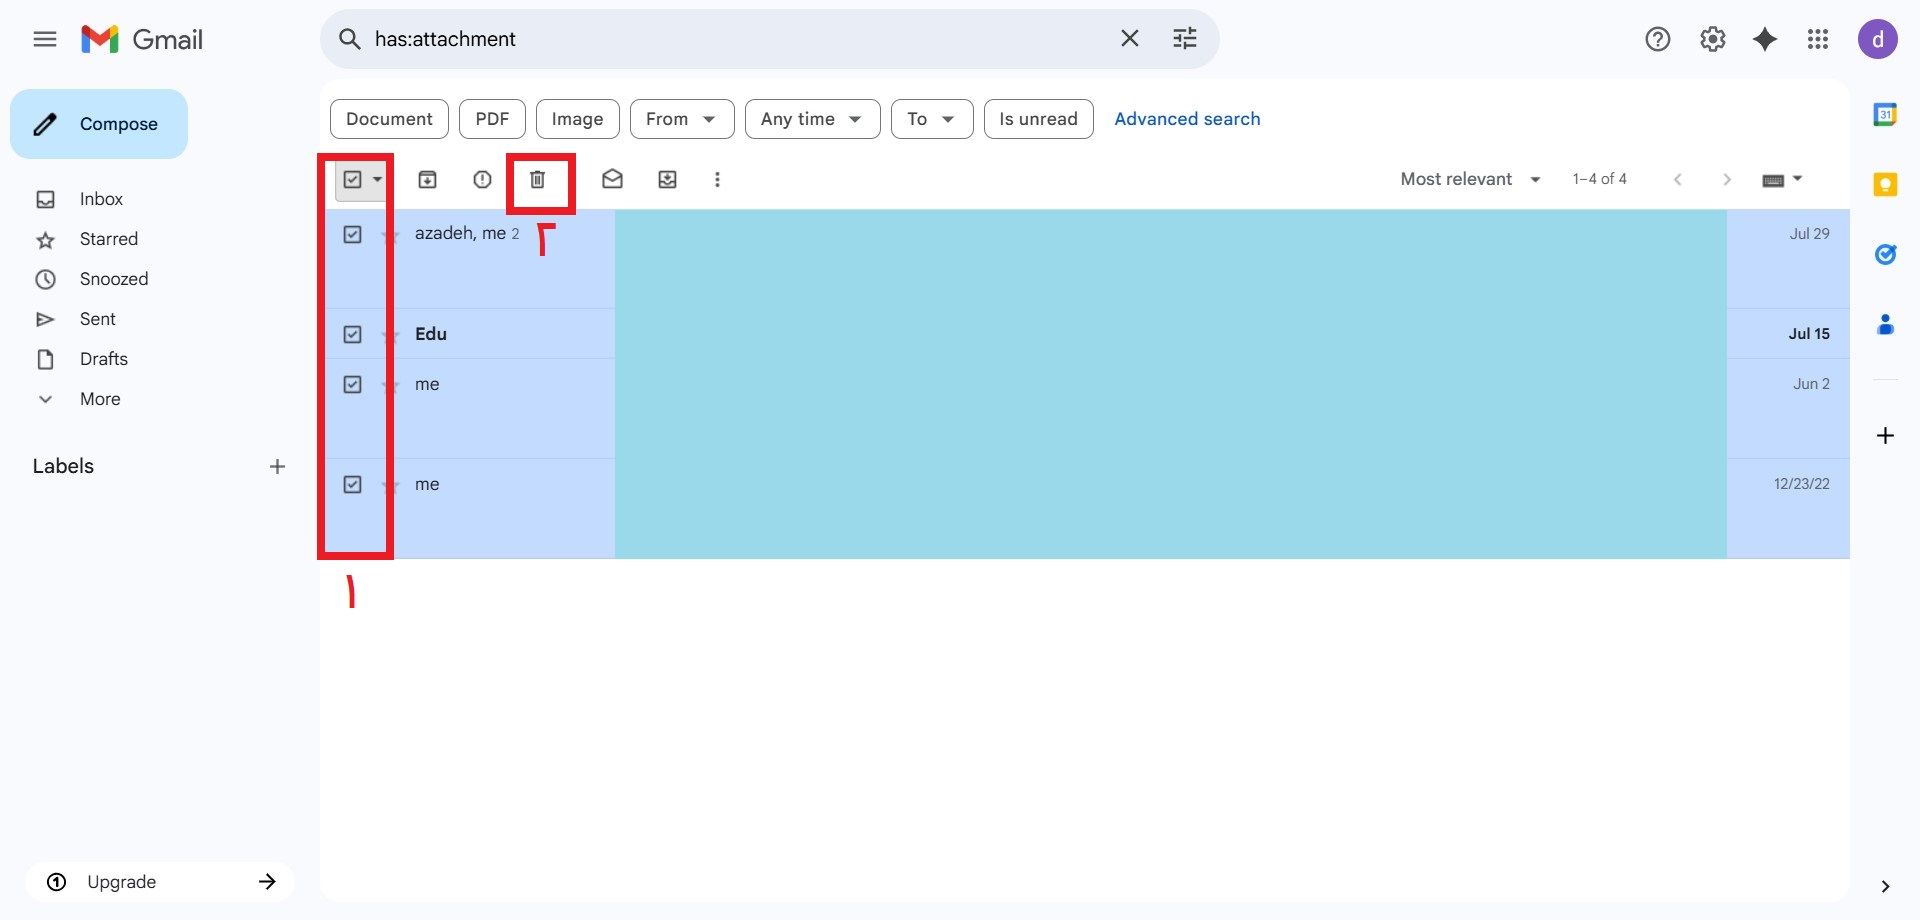Go to the Inbox folder
1920x920 pixels.
click(101, 199)
